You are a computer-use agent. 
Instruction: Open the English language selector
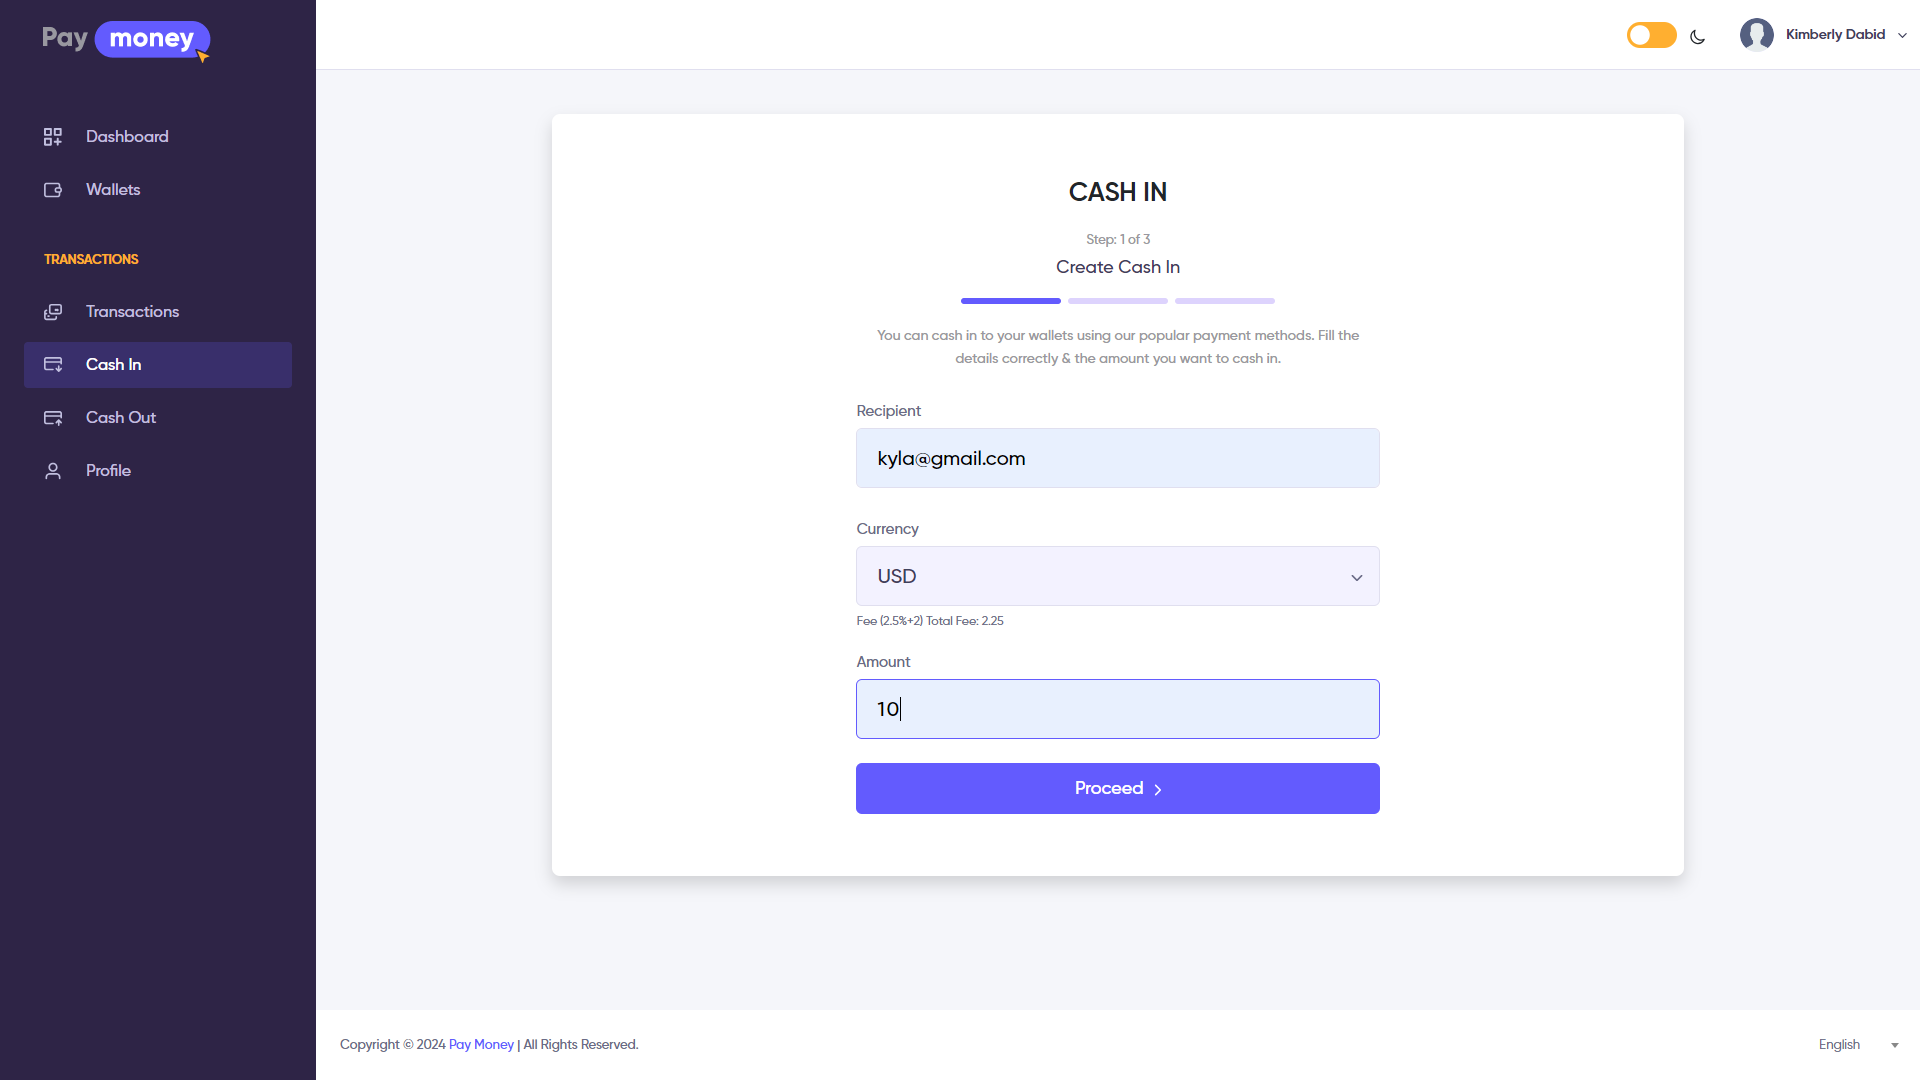(x=1857, y=1044)
